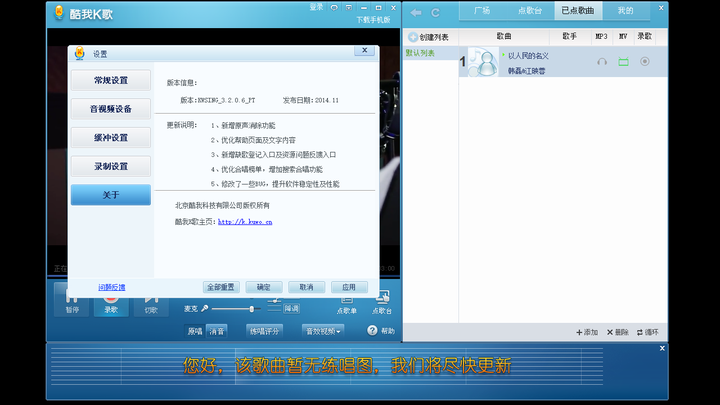Image resolution: width=720 pixels, height=405 pixels.
Task: Play MP3 headphone icon for 以人民的名义
Action: pos(602,62)
